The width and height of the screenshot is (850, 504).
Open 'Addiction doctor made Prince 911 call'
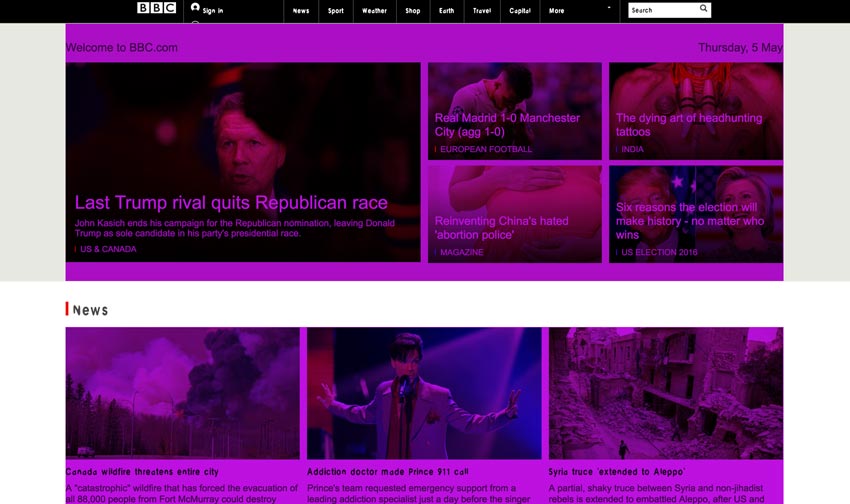388,472
